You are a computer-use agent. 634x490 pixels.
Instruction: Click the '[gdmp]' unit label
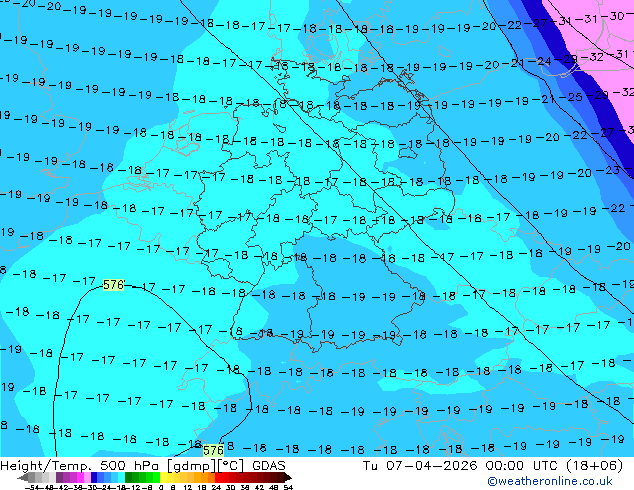(192, 466)
